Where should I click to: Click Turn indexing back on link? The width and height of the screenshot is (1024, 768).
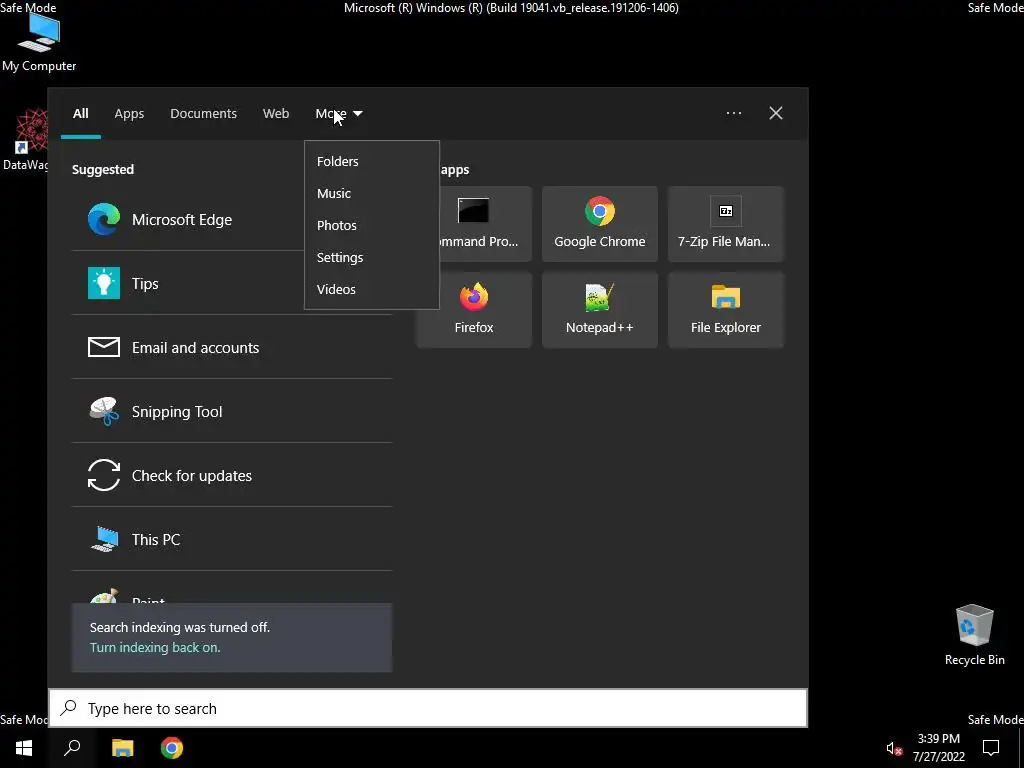(155, 647)
